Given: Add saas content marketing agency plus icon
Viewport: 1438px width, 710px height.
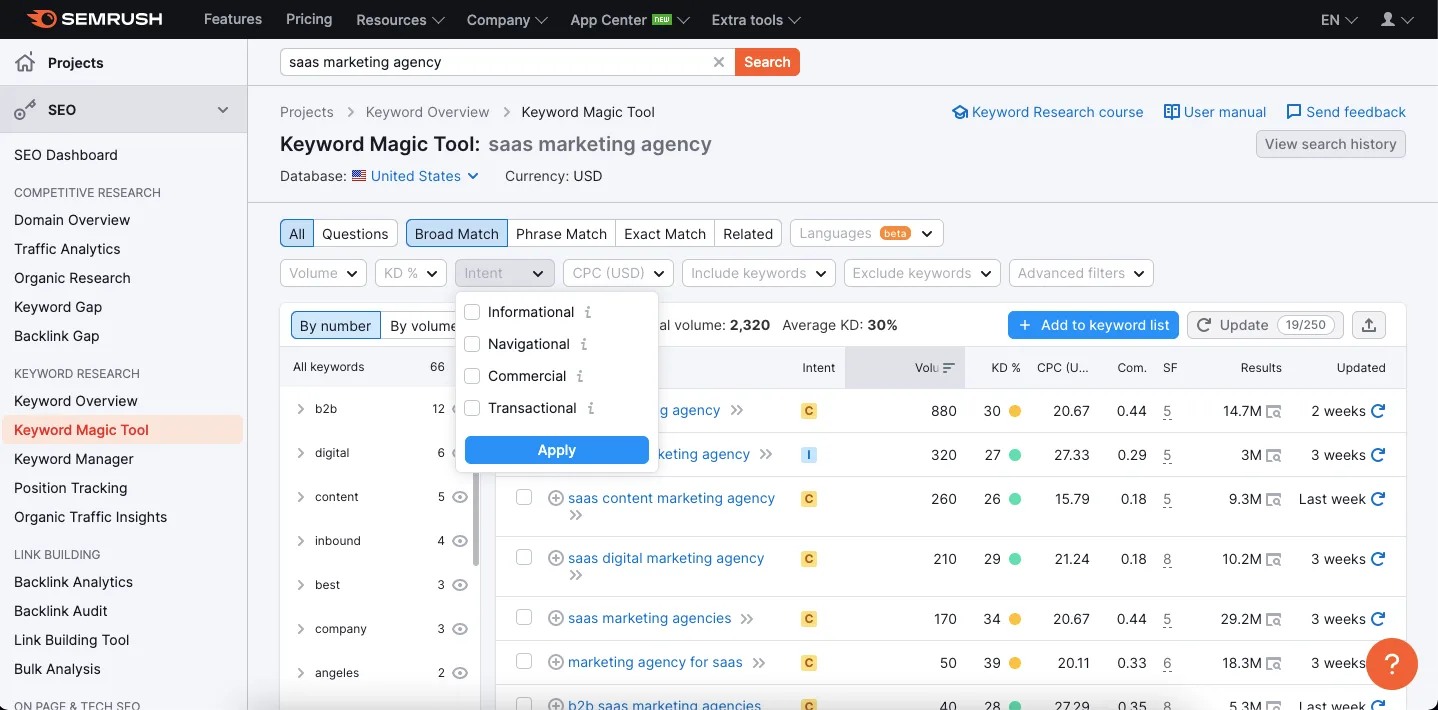Looking at the screenshot, I should point(556,498).
